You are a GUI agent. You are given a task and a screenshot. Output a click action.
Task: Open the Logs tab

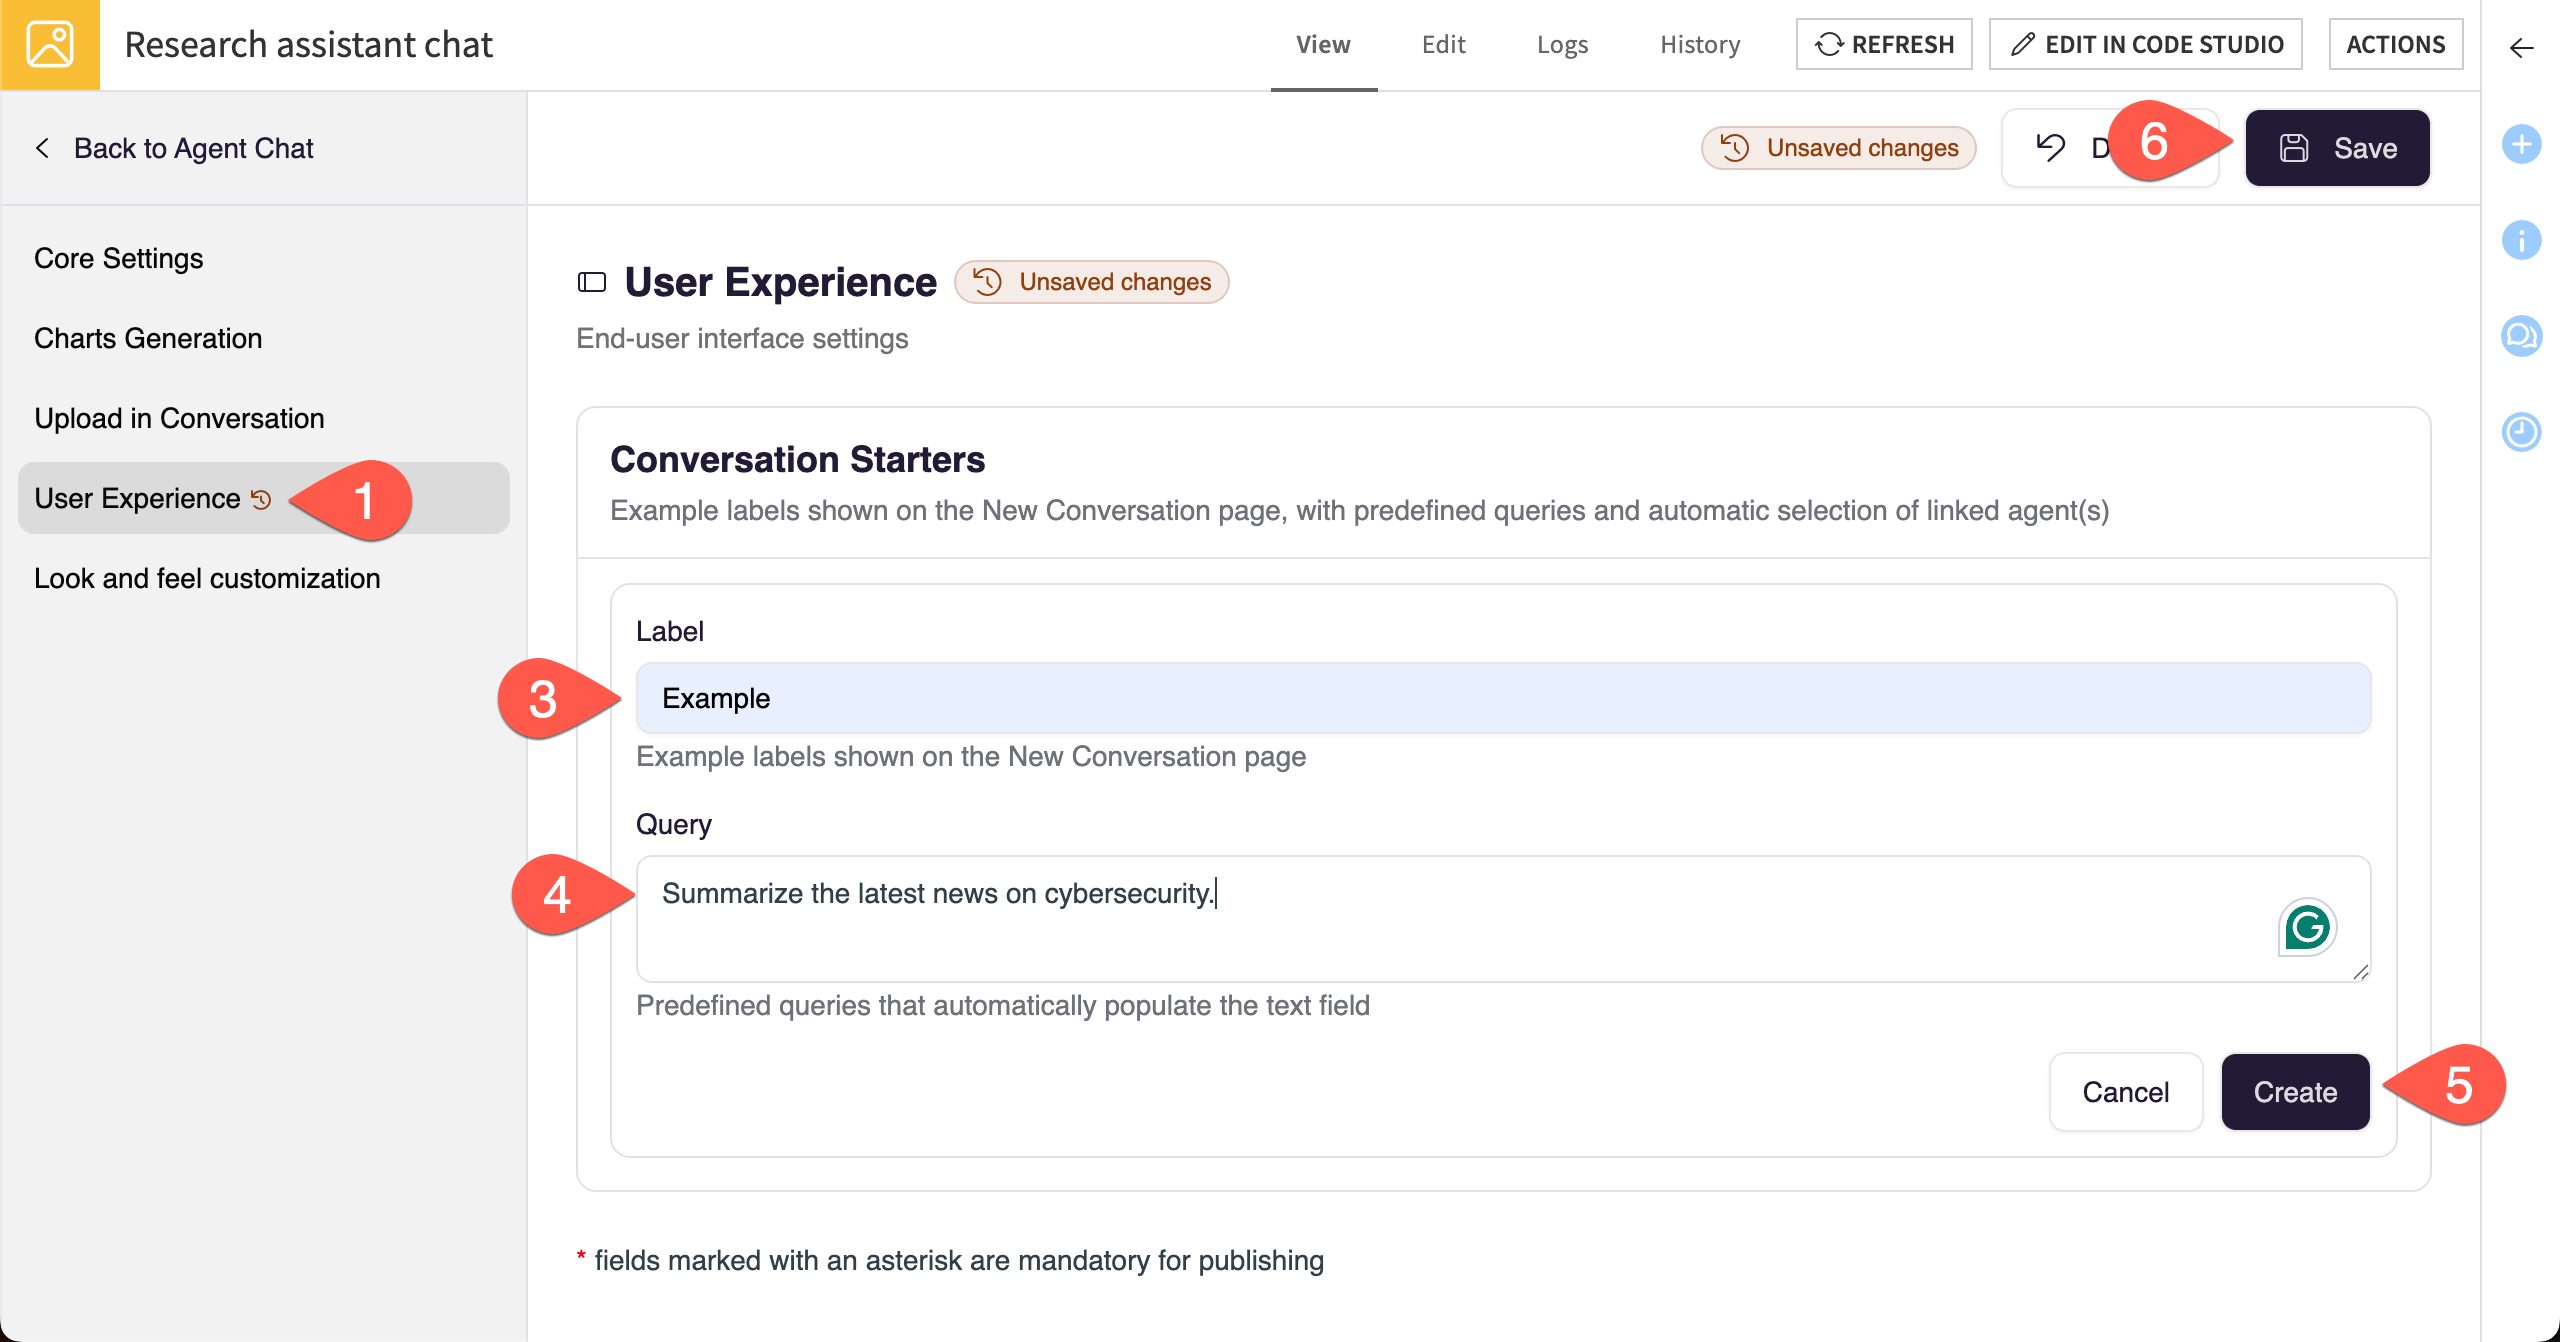[1562, 45]
